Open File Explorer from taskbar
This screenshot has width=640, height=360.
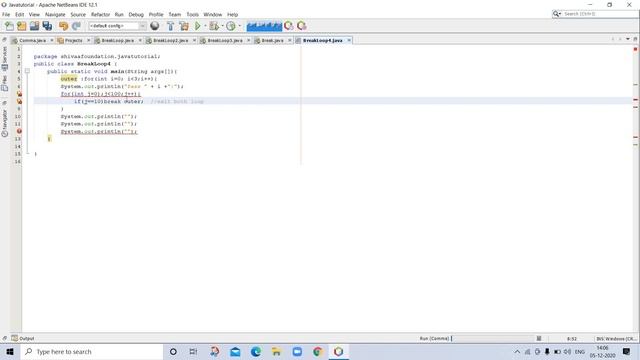coord(277,351)
